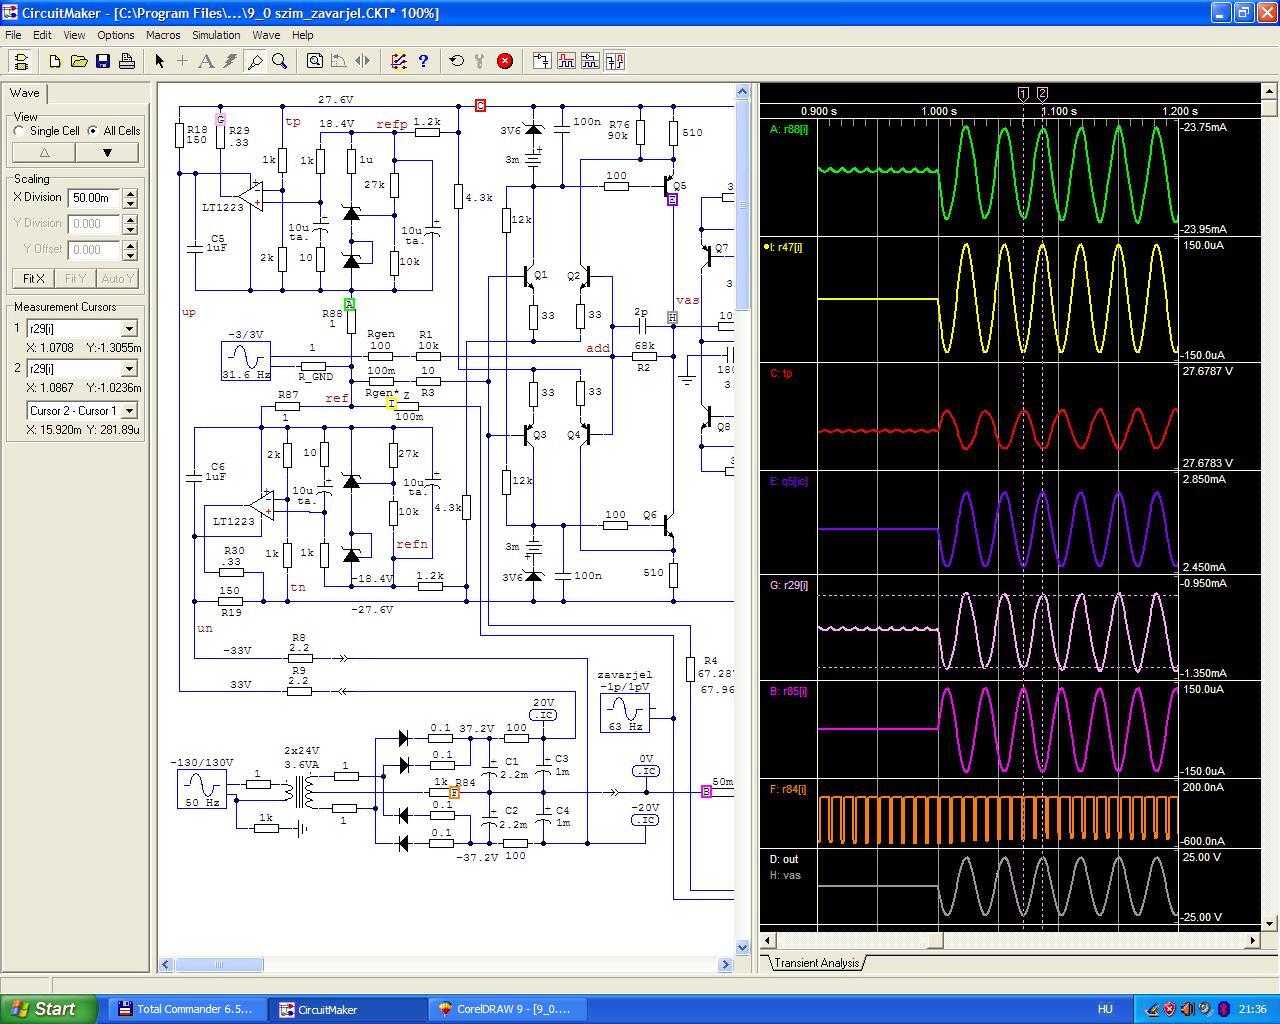
Task: Activate the Probe tool in toolbar
Action: [255, 61]
